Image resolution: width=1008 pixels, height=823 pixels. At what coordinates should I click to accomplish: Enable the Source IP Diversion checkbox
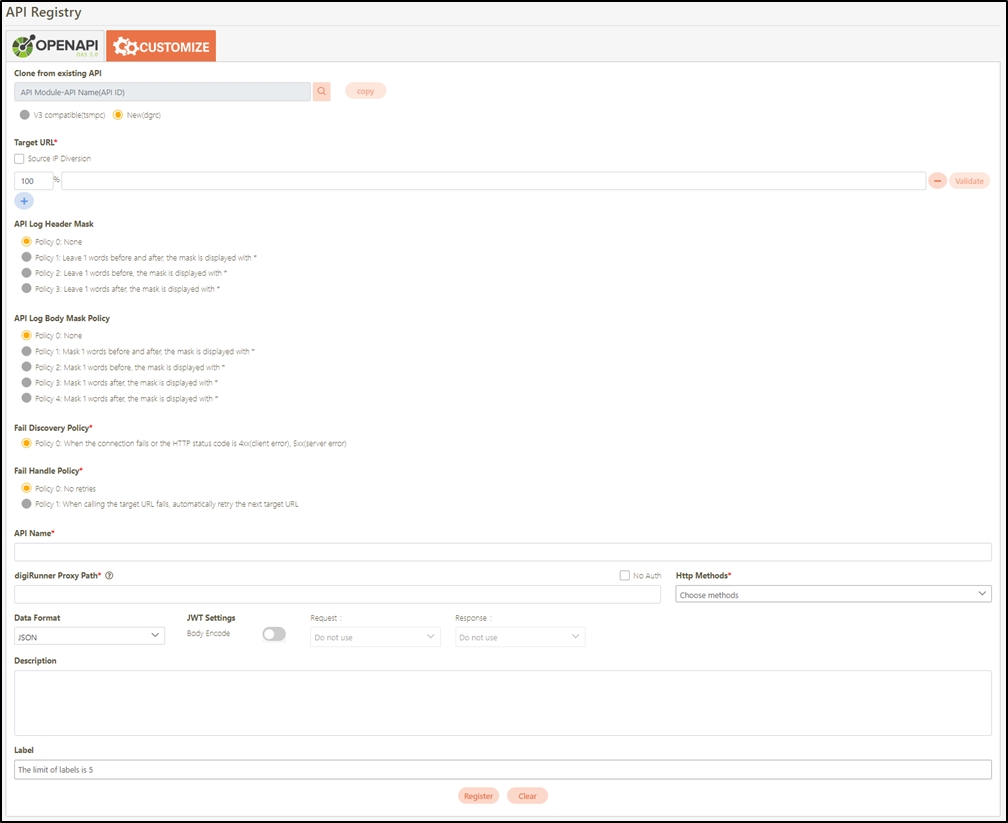point(20,159)
